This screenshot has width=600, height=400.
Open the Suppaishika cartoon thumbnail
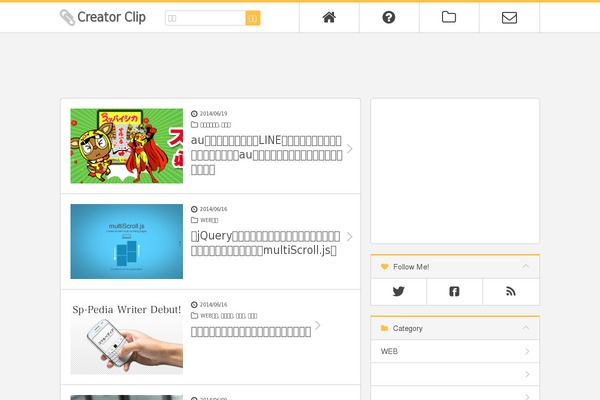tap(127, 146)
